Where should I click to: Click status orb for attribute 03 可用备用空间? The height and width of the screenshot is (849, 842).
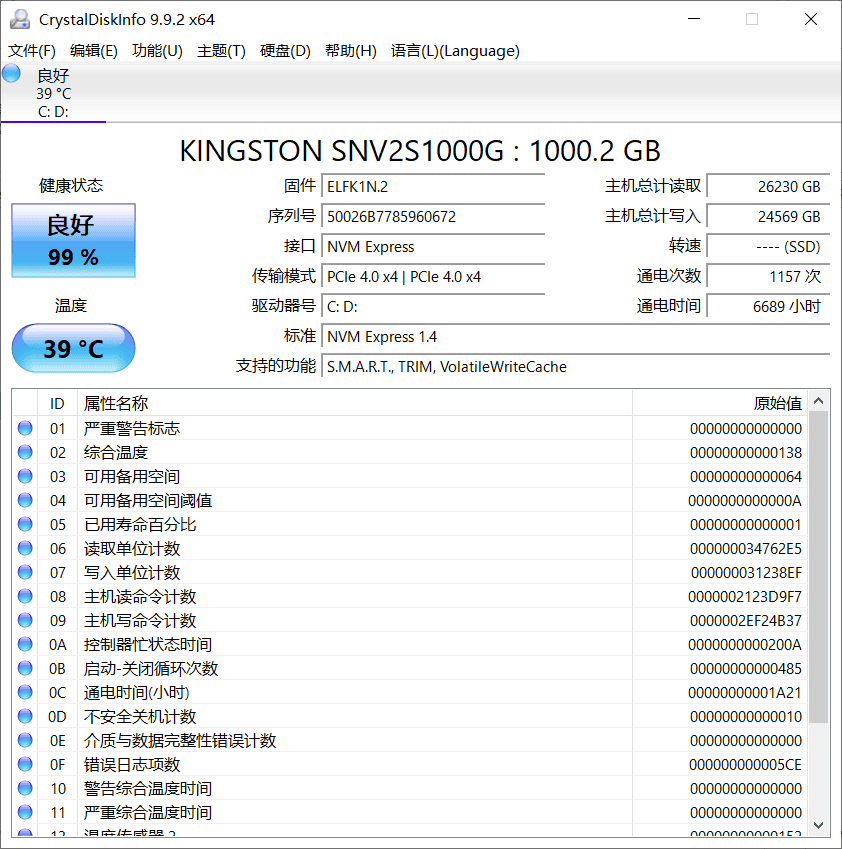25,476
